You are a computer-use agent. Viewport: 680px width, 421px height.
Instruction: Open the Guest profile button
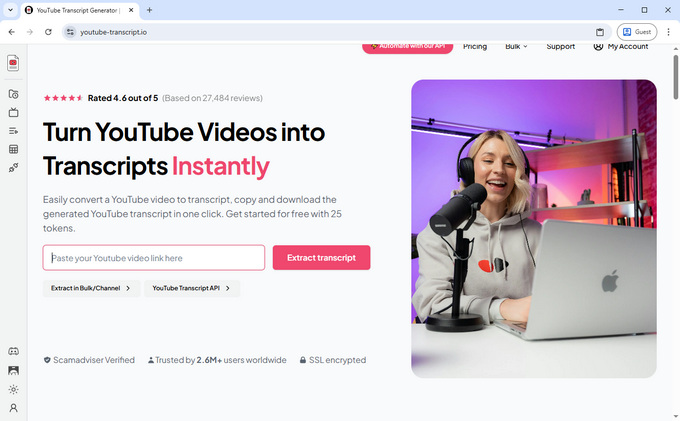pos(637,32)
